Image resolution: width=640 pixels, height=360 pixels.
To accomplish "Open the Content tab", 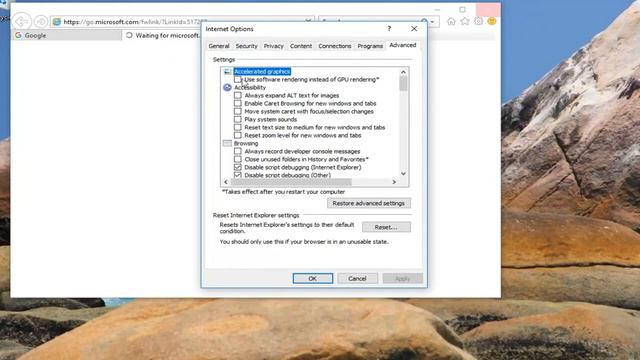I will 301,46.
